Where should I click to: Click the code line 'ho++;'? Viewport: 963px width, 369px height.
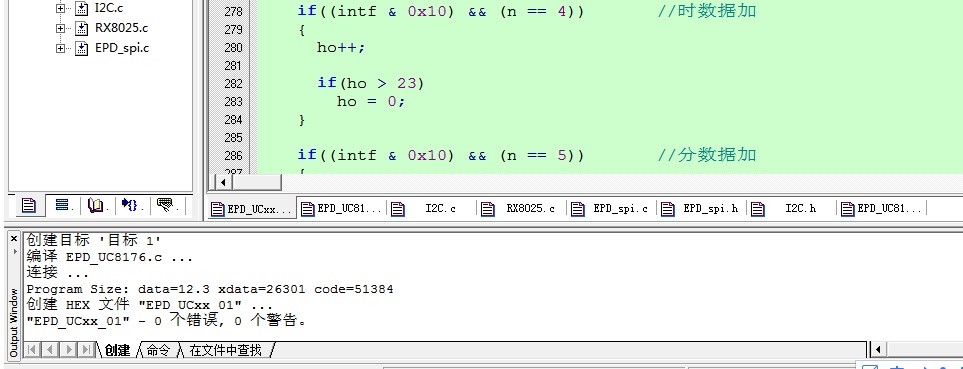coord(341,47)
